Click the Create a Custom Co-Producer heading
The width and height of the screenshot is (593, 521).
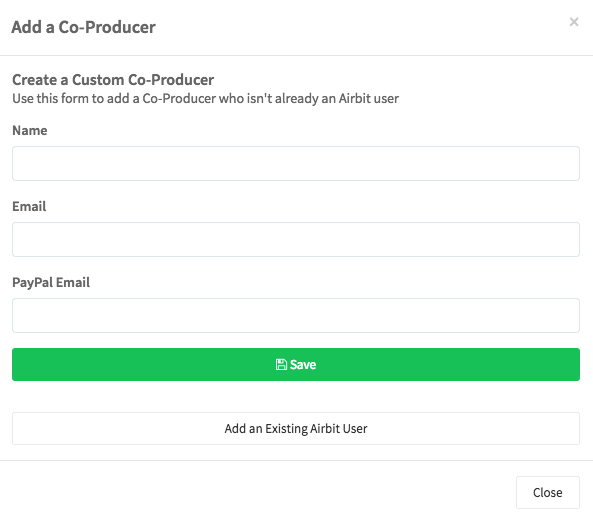(113, 80)
